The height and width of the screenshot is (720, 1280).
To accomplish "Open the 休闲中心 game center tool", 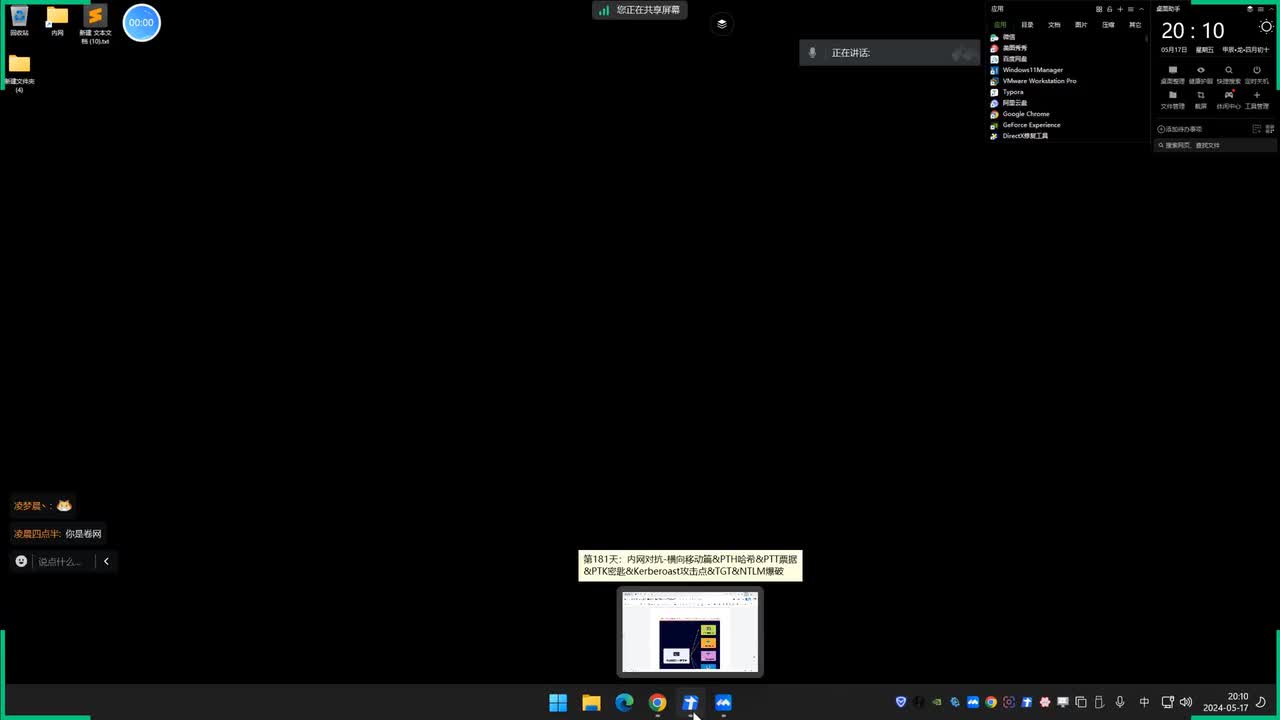I will (x=1229, y=100).
